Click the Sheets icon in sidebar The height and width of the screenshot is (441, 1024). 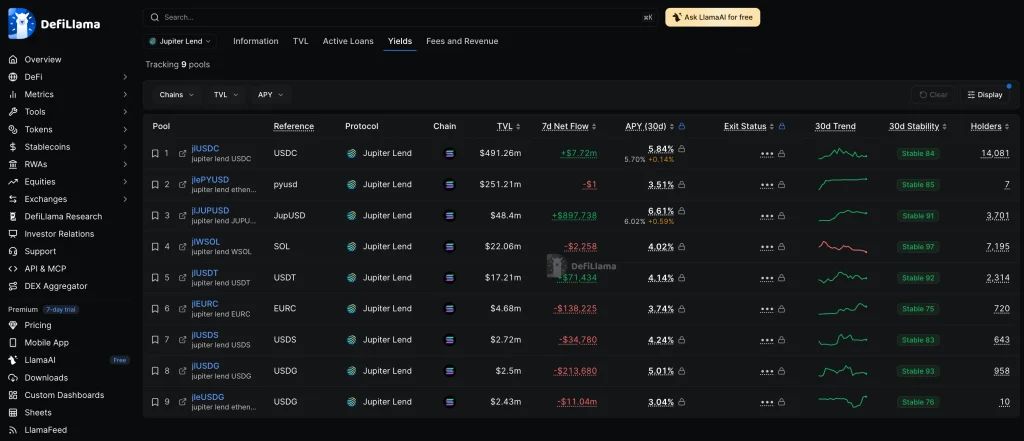coord(12,412)
